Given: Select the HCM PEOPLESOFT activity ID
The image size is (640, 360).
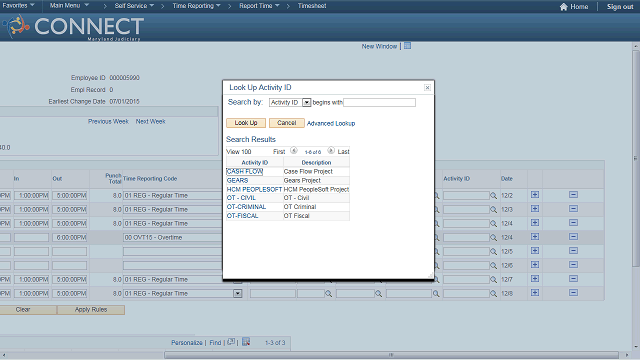Looking at the screenshot, I should coord(254,189).
